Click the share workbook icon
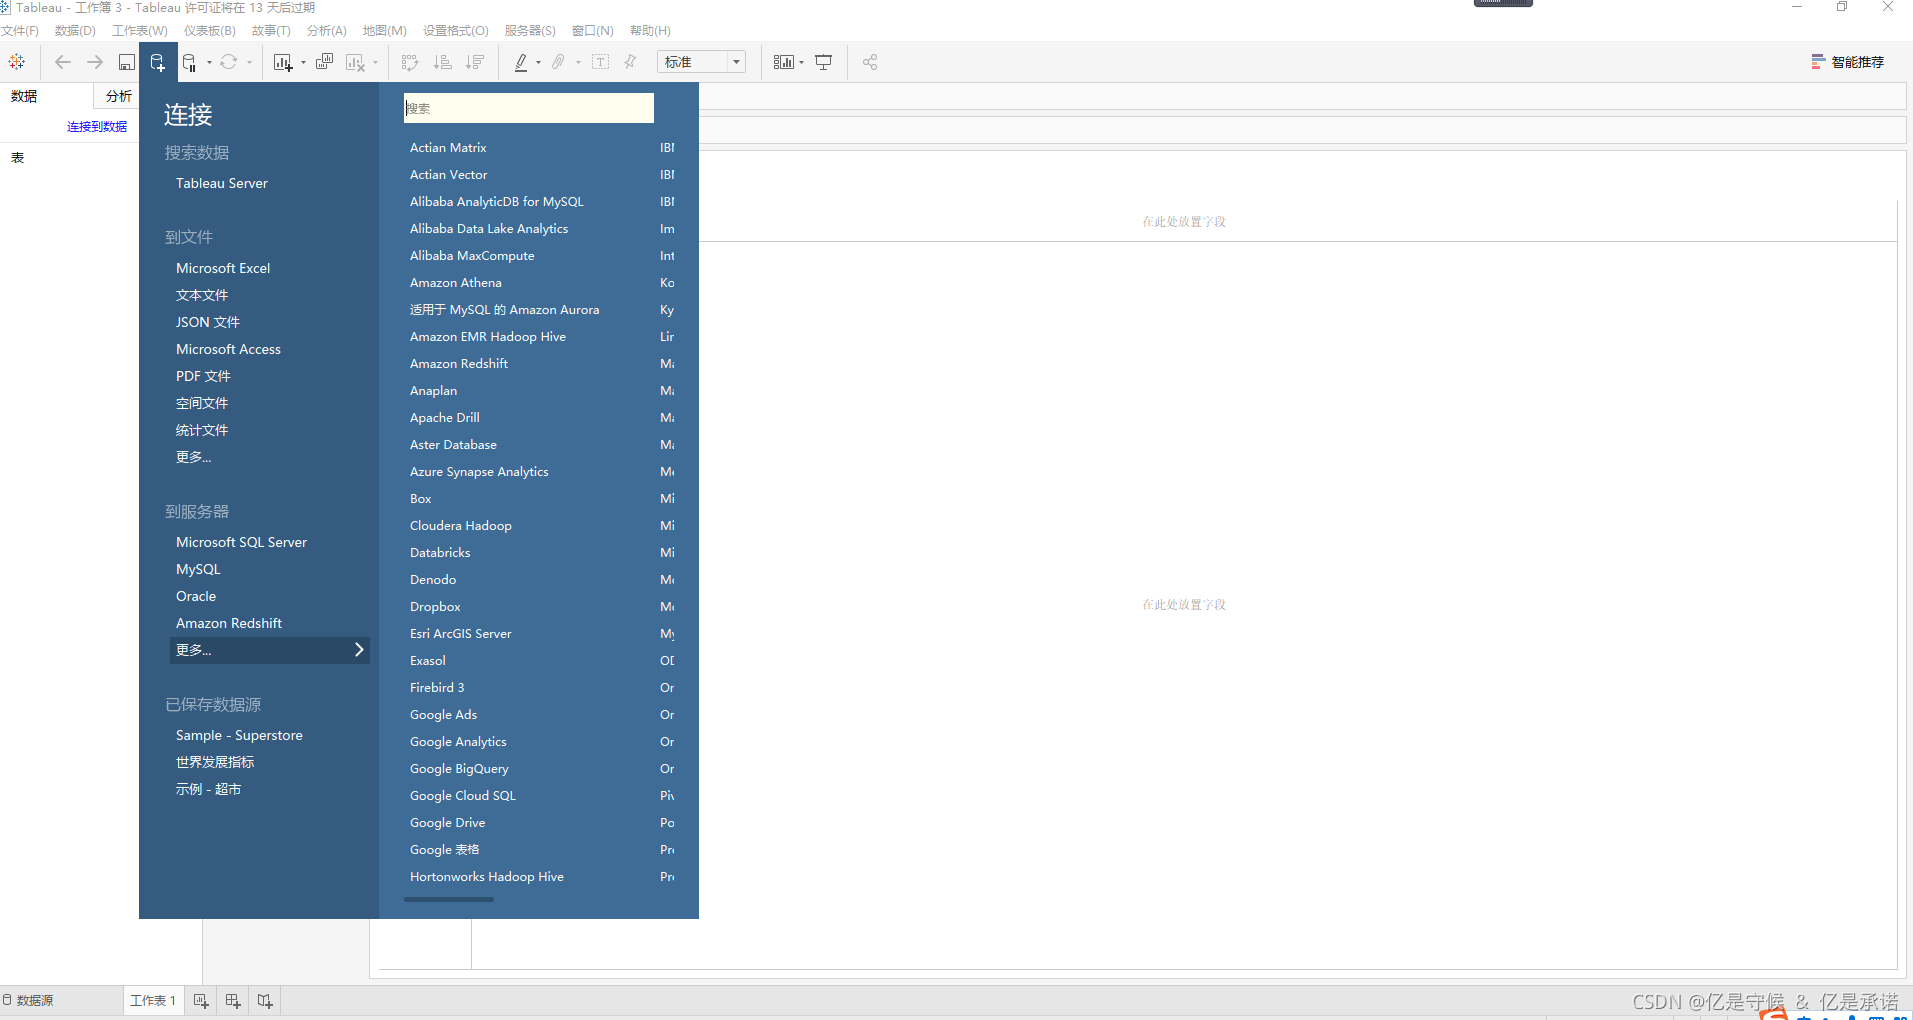1913x1020 pixels. [870, 62]
